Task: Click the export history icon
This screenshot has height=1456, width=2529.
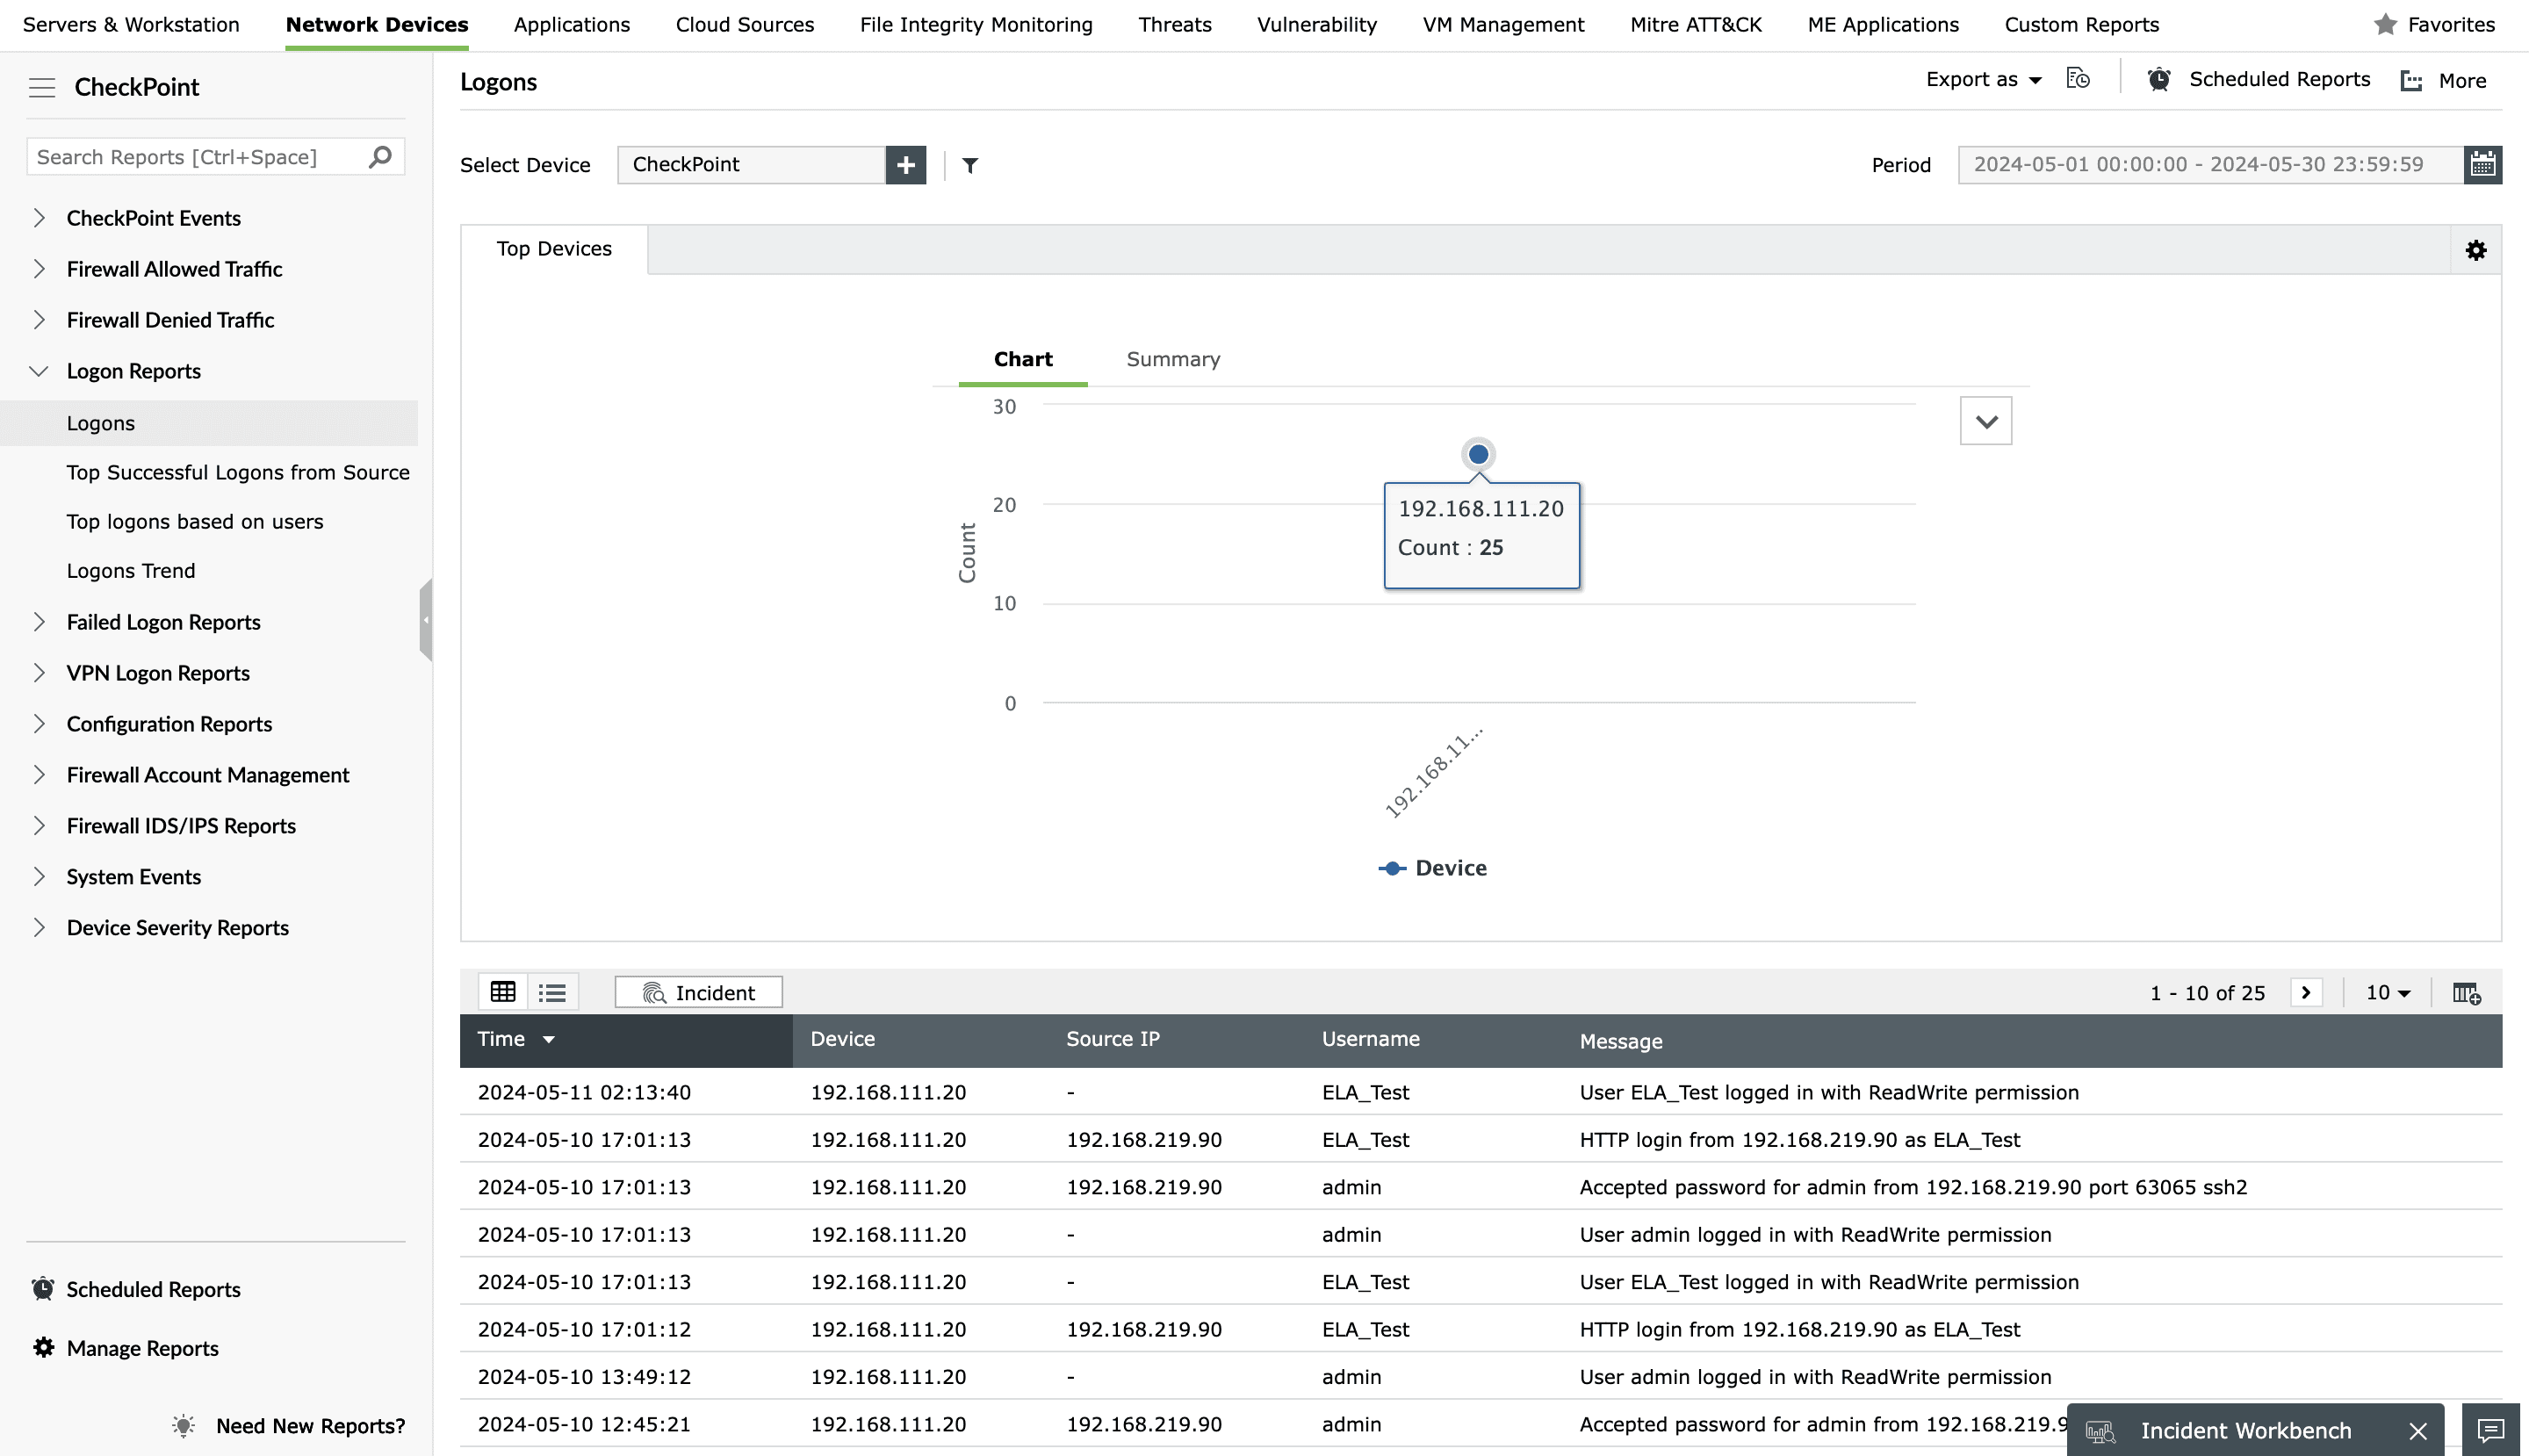Action: (x=2077, y=79)
